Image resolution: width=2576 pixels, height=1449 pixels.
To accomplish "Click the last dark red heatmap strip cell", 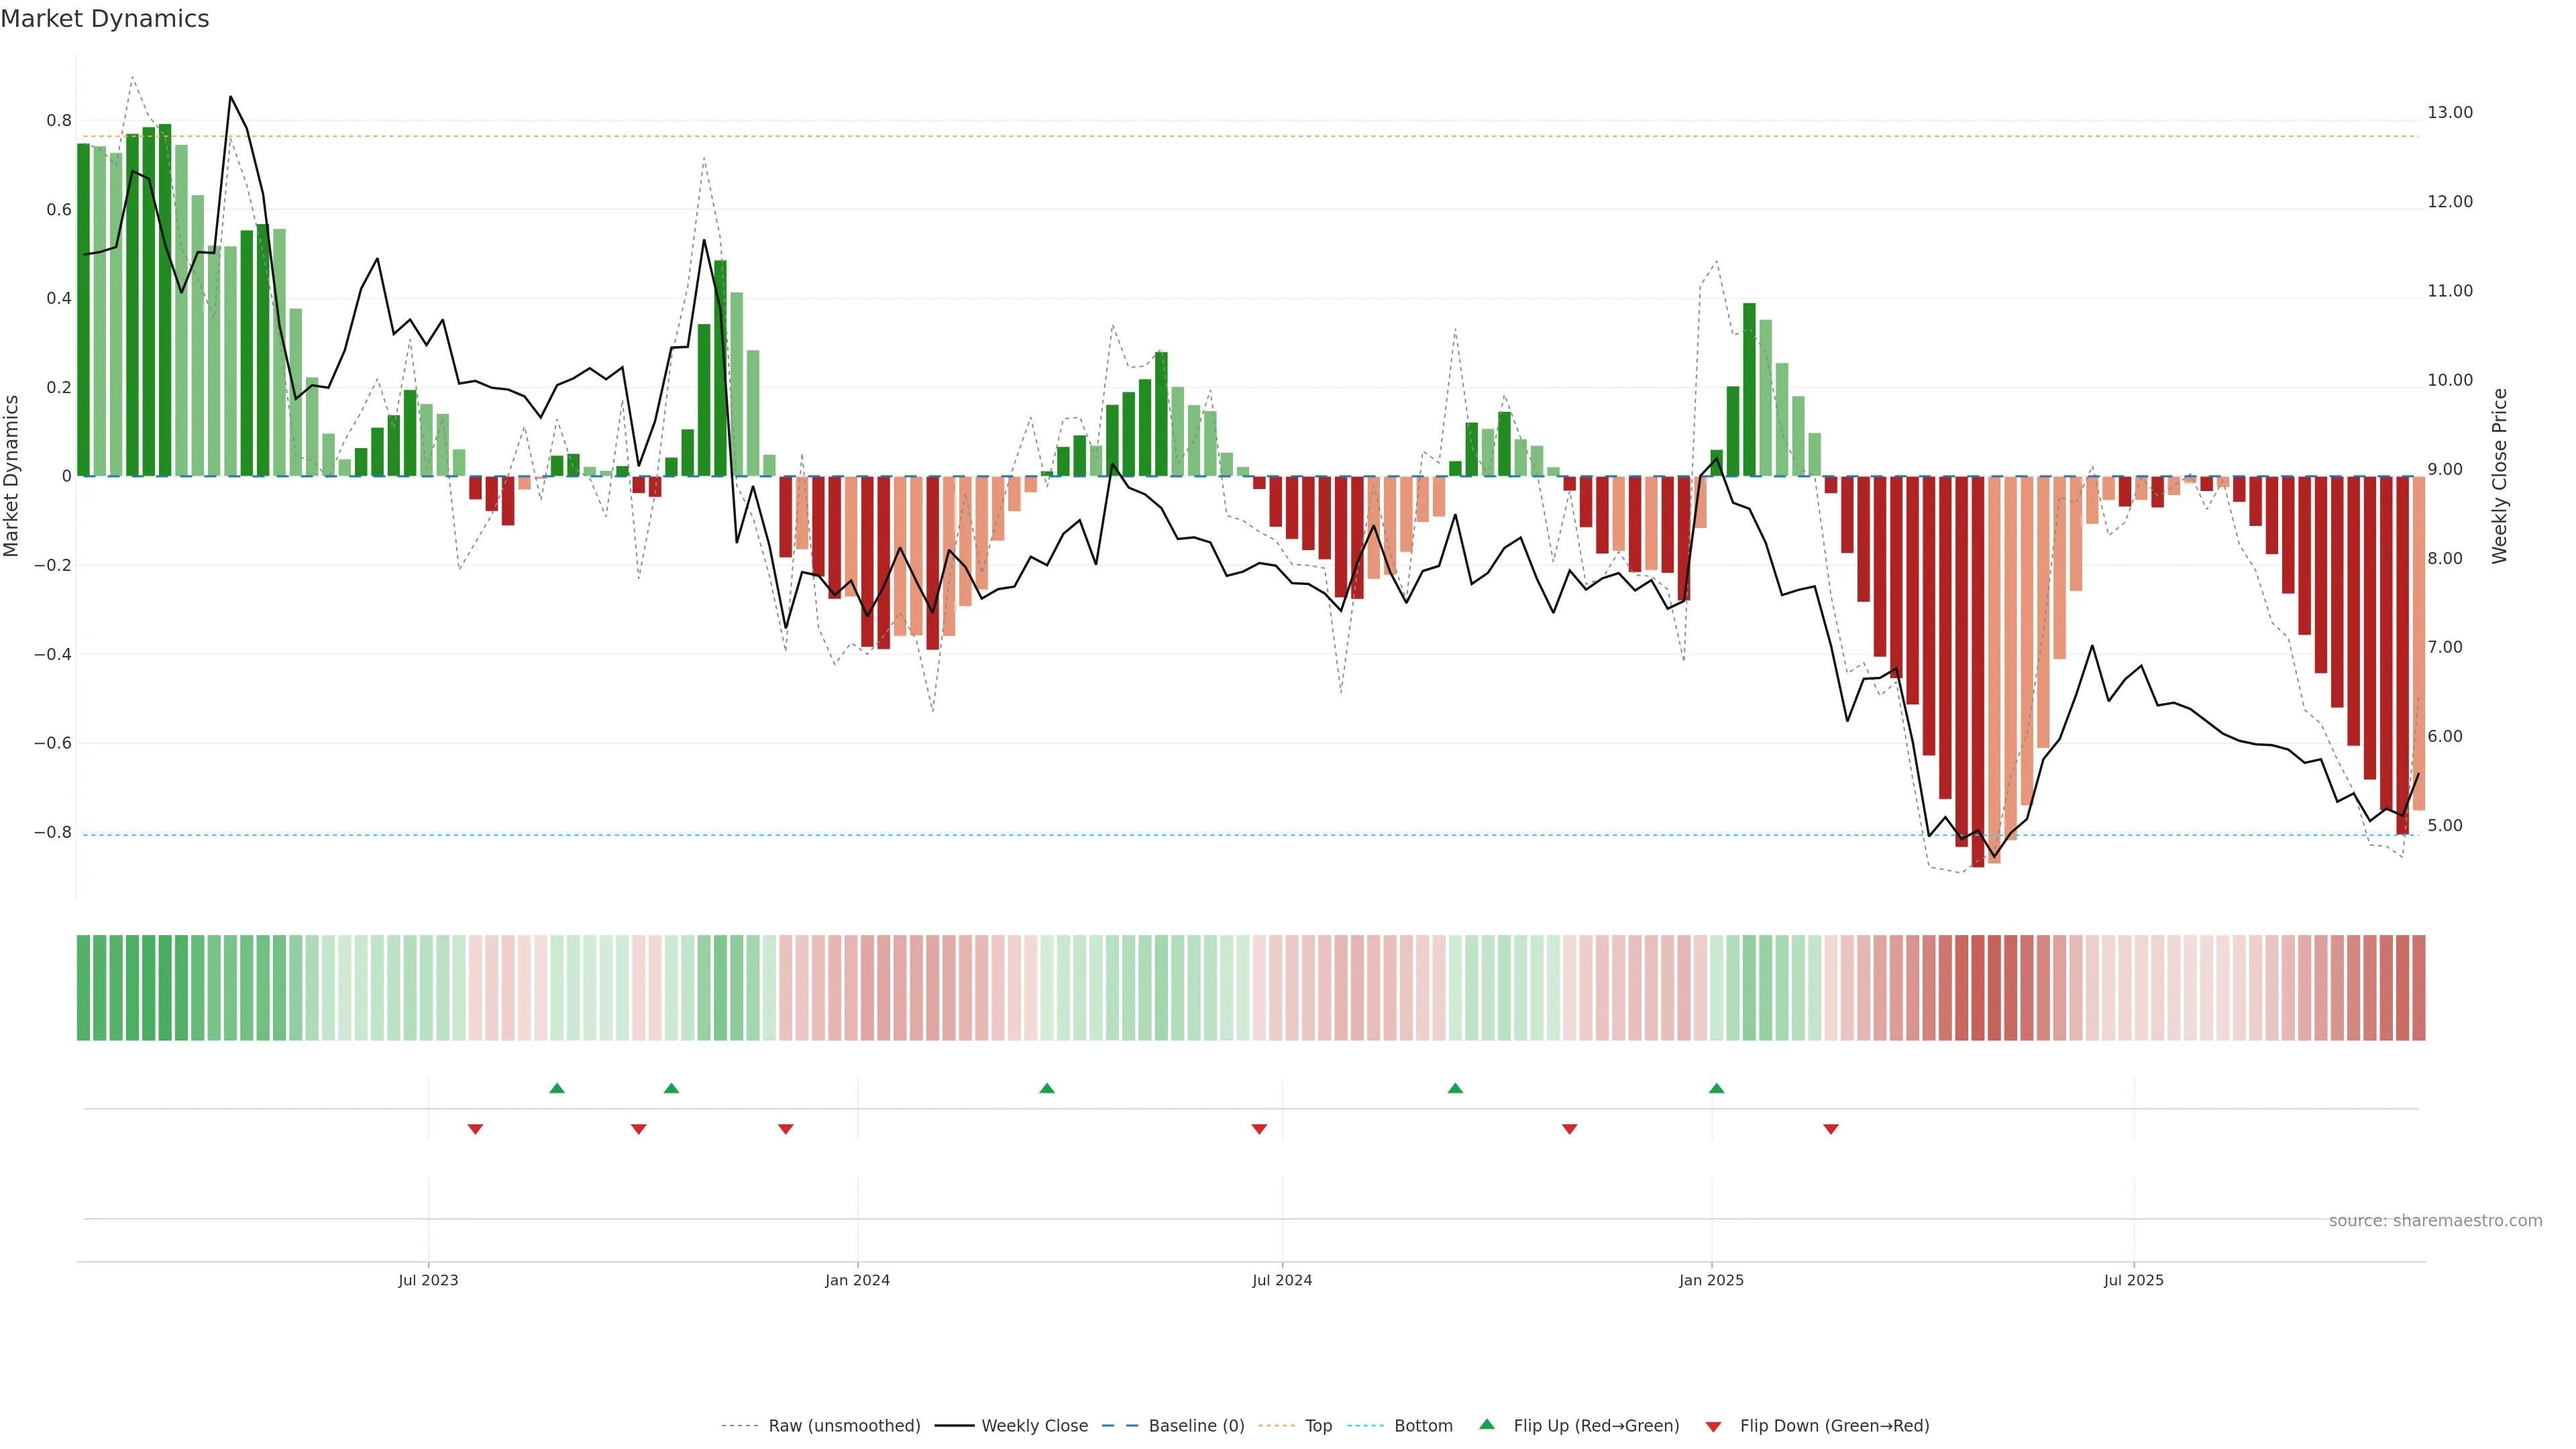I will tap(2418, 987).
